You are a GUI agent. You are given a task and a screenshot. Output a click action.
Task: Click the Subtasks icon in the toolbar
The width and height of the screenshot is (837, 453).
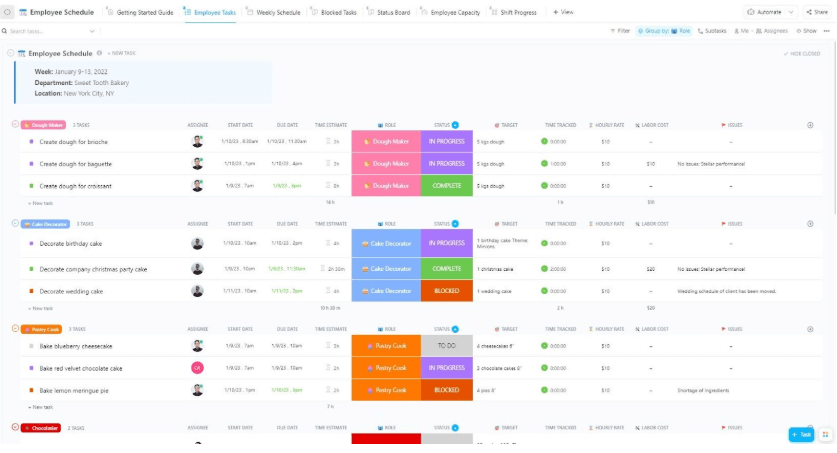(x=700, y=31)
